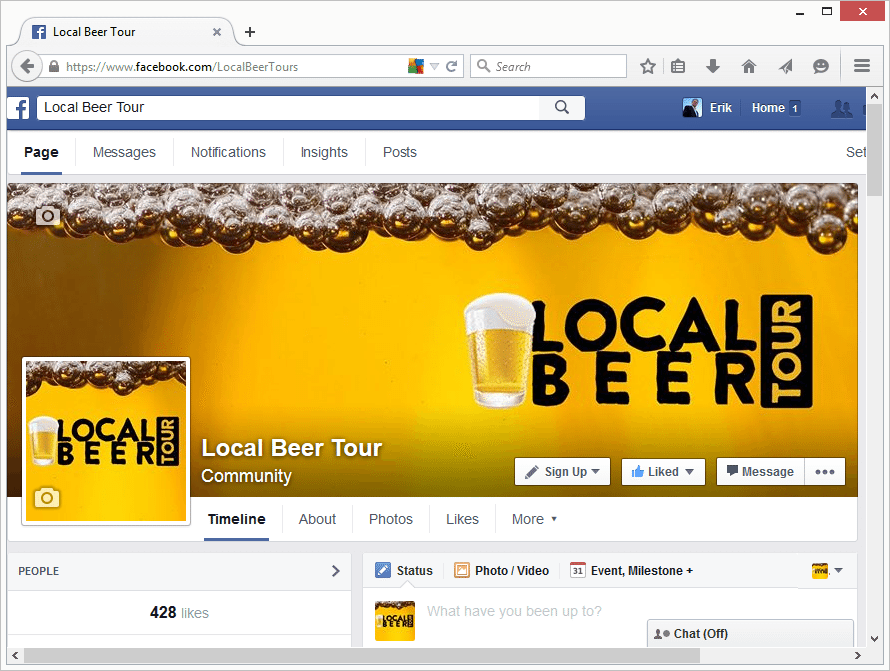Select the Page admin tab

[x=41, y=152]
